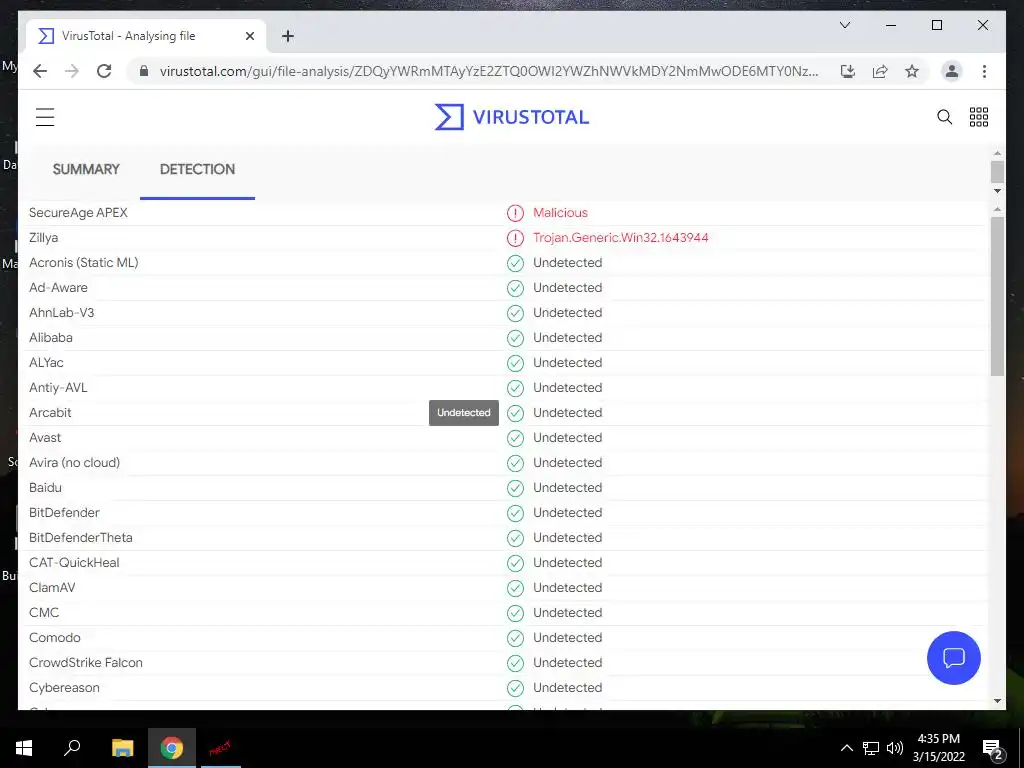Open the notification center icon
This screenshot has height=768, width=1024.
[993, 749]
